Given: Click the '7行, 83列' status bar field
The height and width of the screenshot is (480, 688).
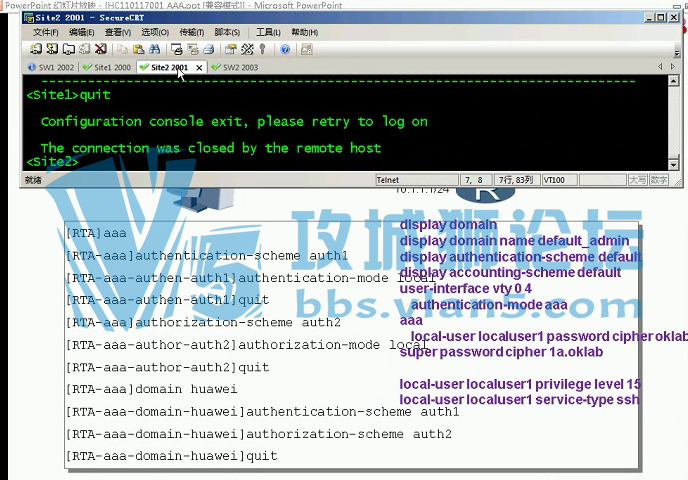Looking at the screenshot, I should click(516, 180).
